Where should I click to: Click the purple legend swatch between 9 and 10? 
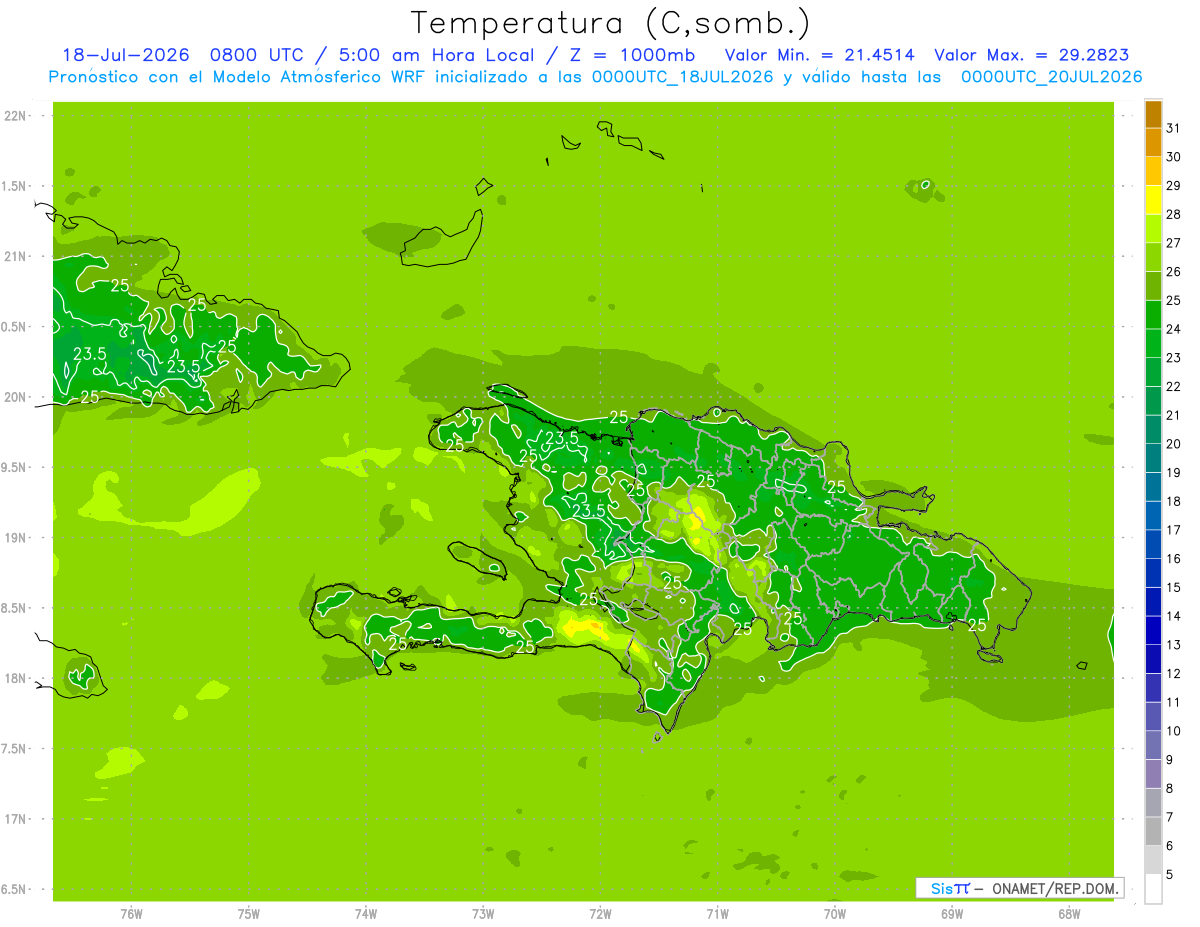(x=1153, y=746)
